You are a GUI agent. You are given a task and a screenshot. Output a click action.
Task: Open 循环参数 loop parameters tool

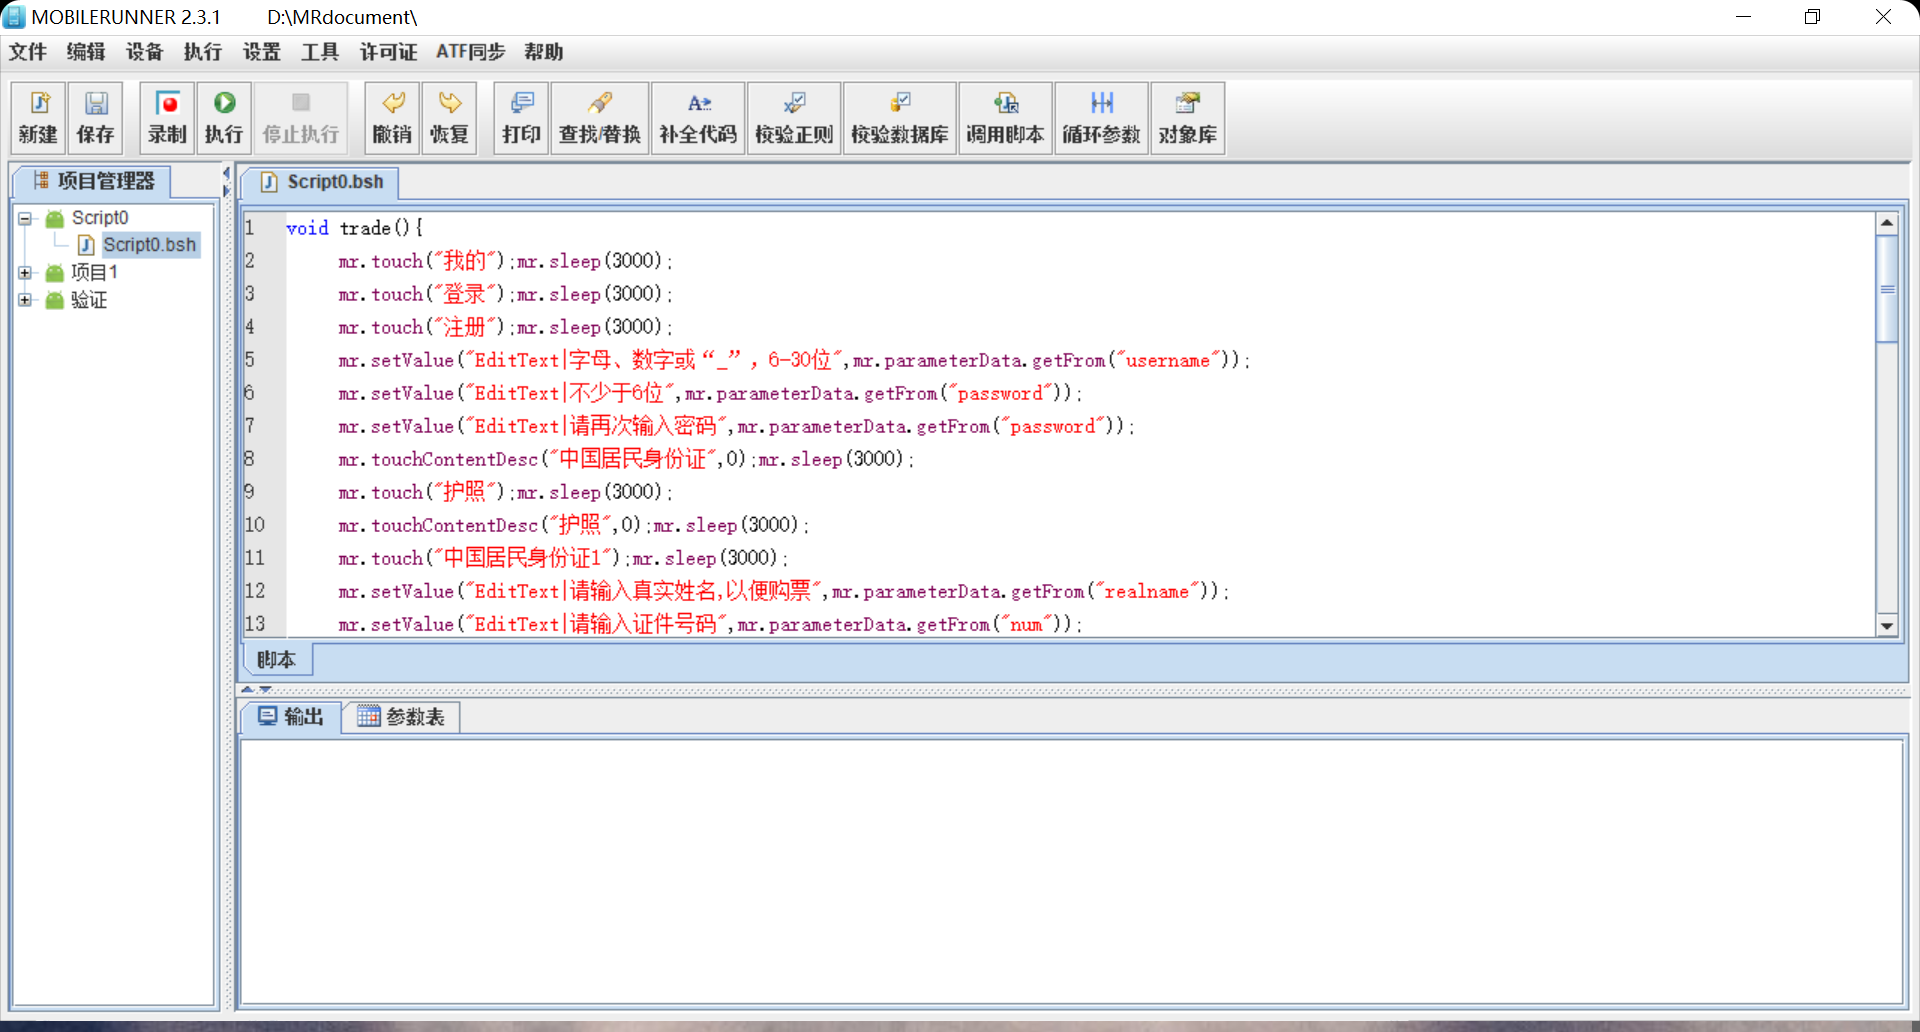(x=1101, y=118)
